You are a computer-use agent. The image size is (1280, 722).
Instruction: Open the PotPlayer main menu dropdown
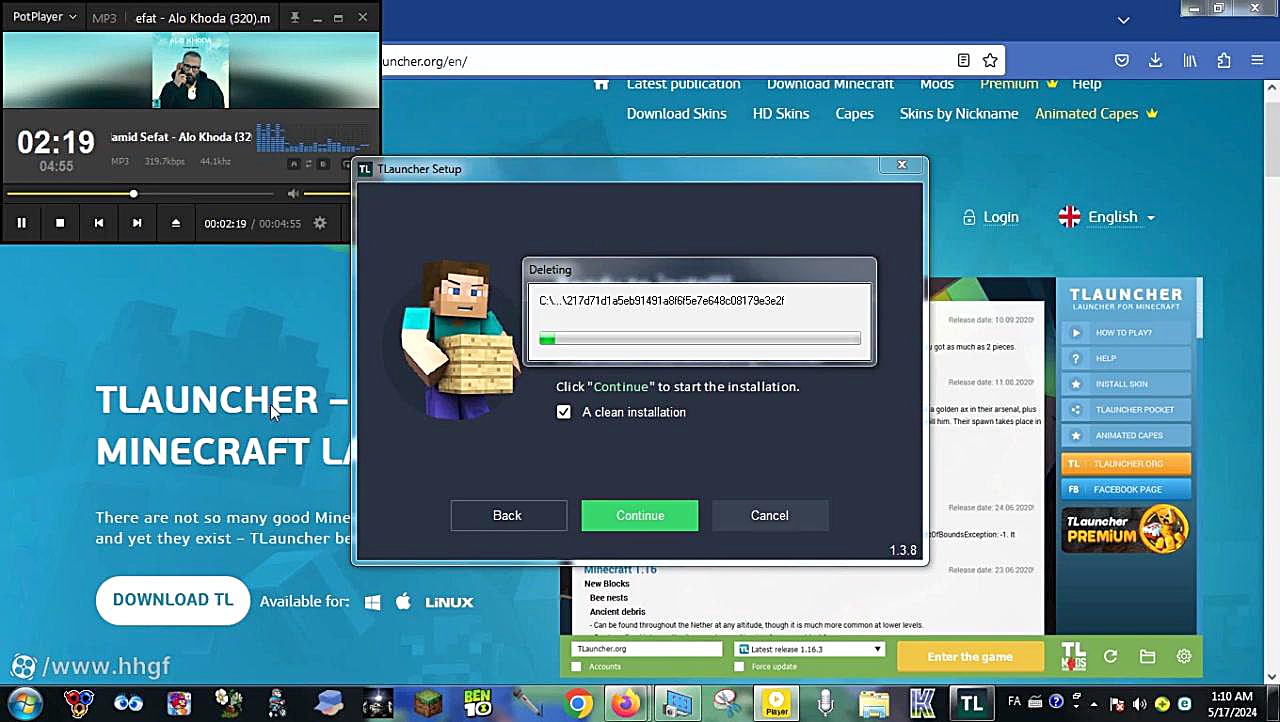45,17
